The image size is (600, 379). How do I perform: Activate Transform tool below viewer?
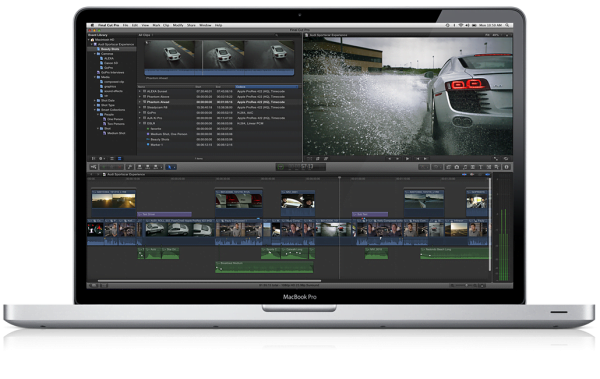coord(310,158)
